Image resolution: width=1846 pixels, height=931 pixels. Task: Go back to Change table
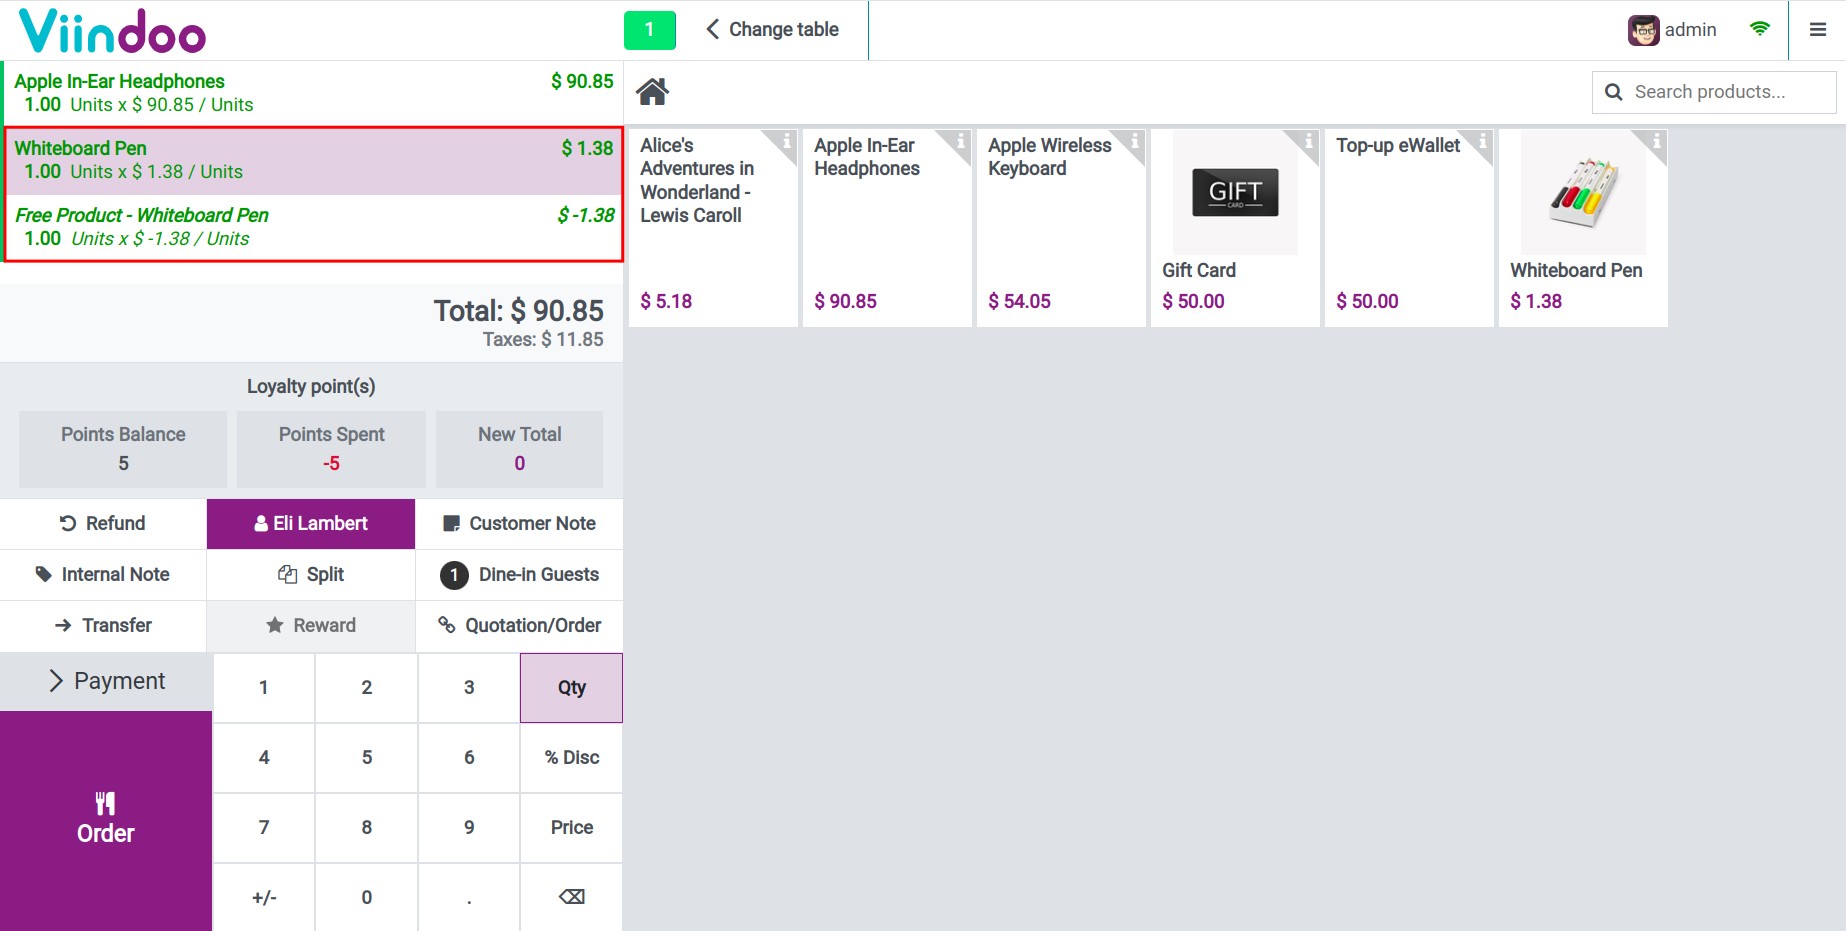tap(772, 30)
